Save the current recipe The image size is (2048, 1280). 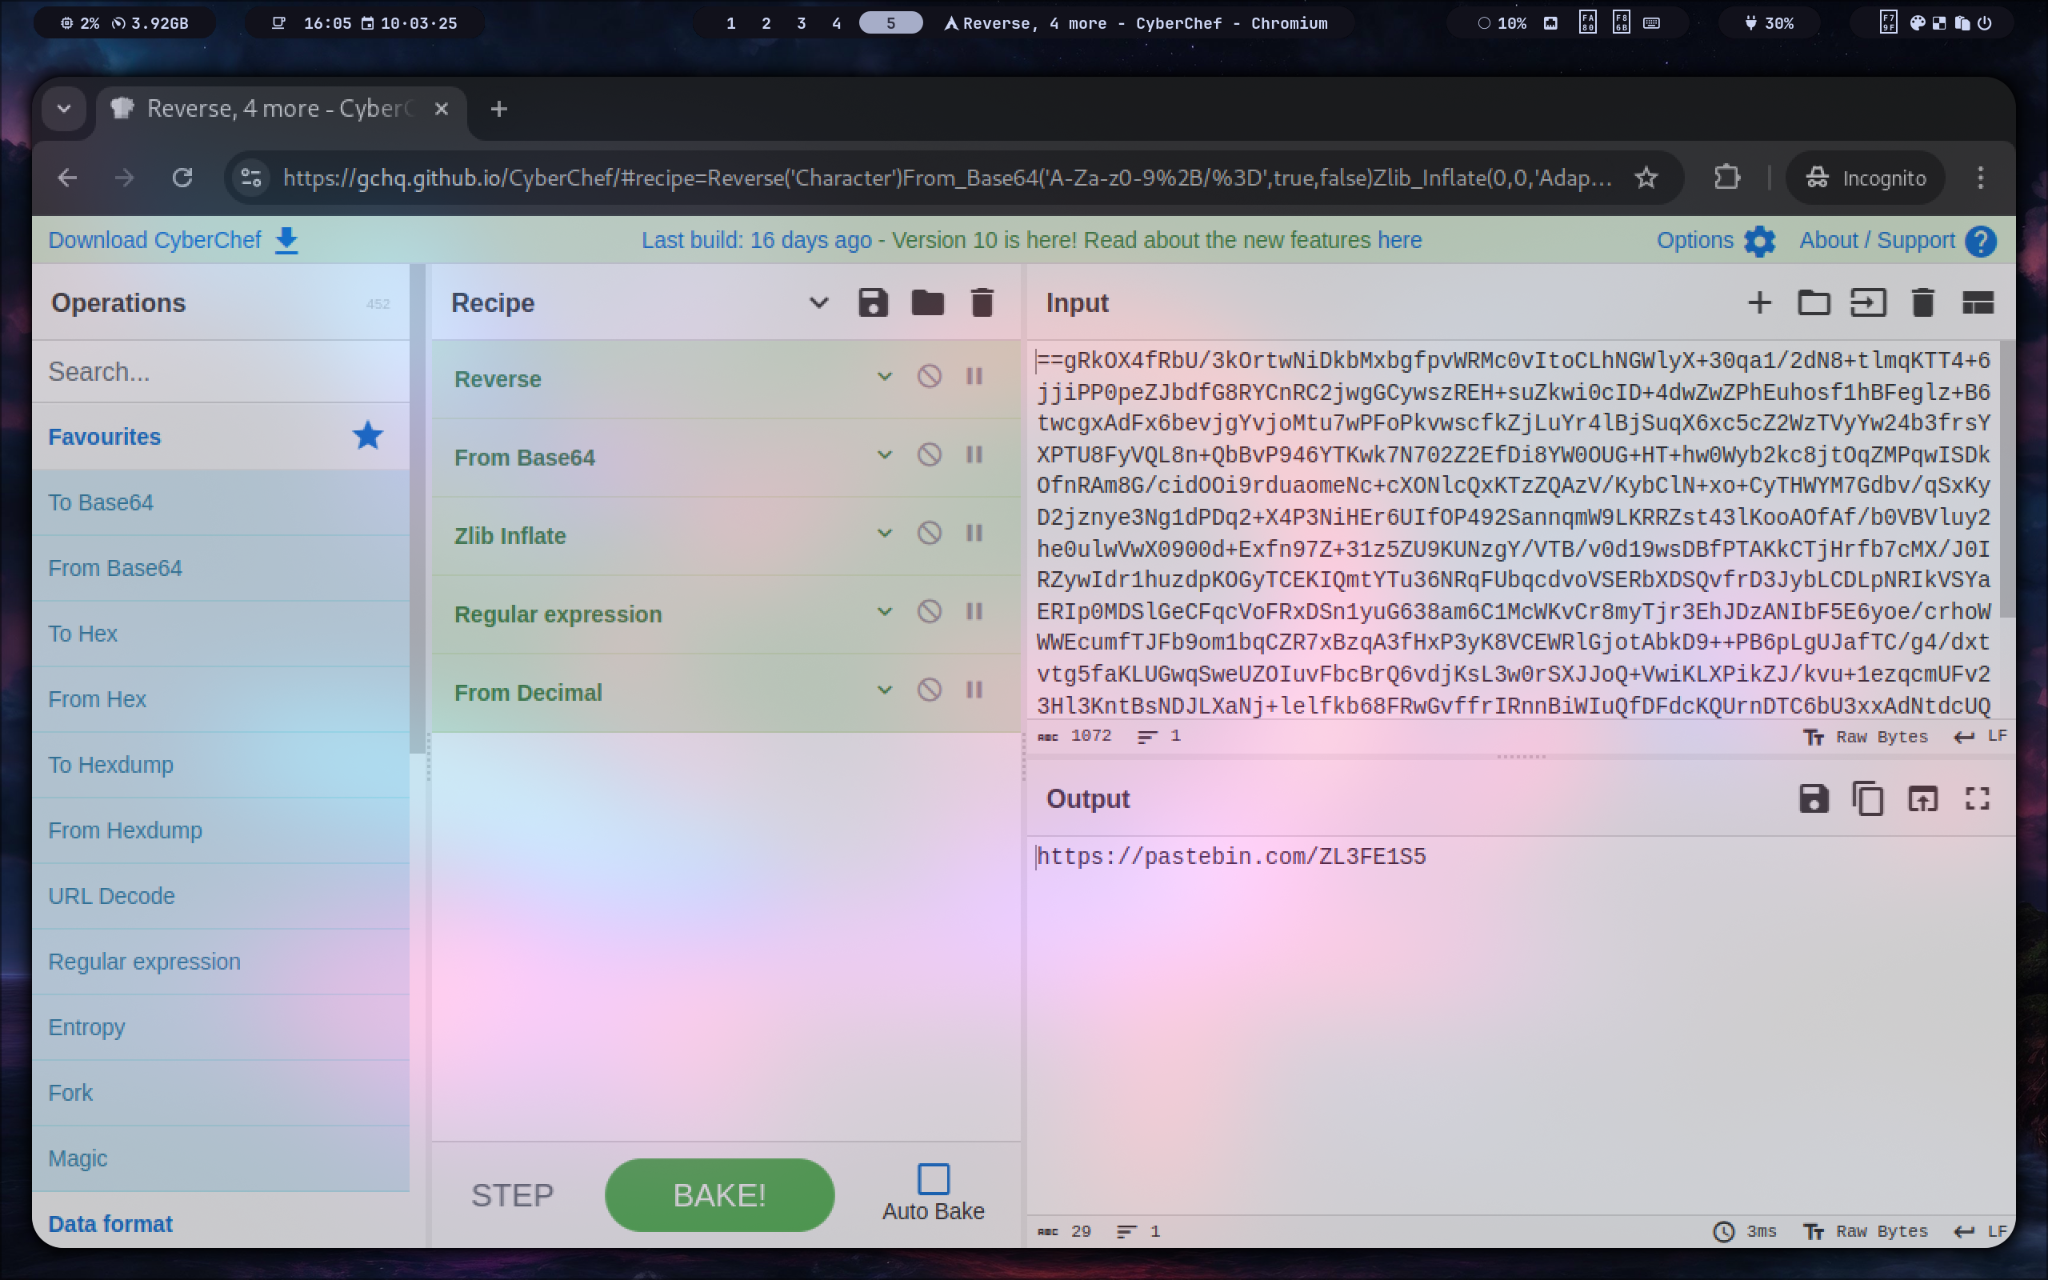click(x=873, y=303)
